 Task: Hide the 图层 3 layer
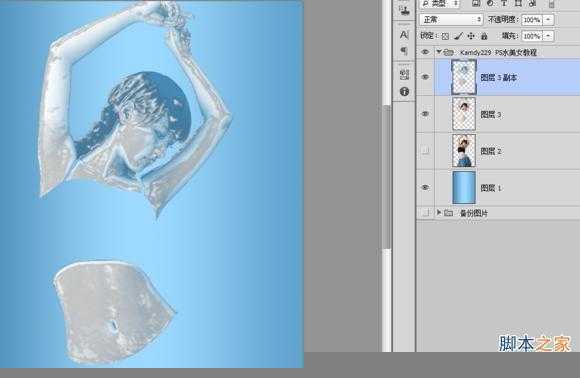coord(425,114)
